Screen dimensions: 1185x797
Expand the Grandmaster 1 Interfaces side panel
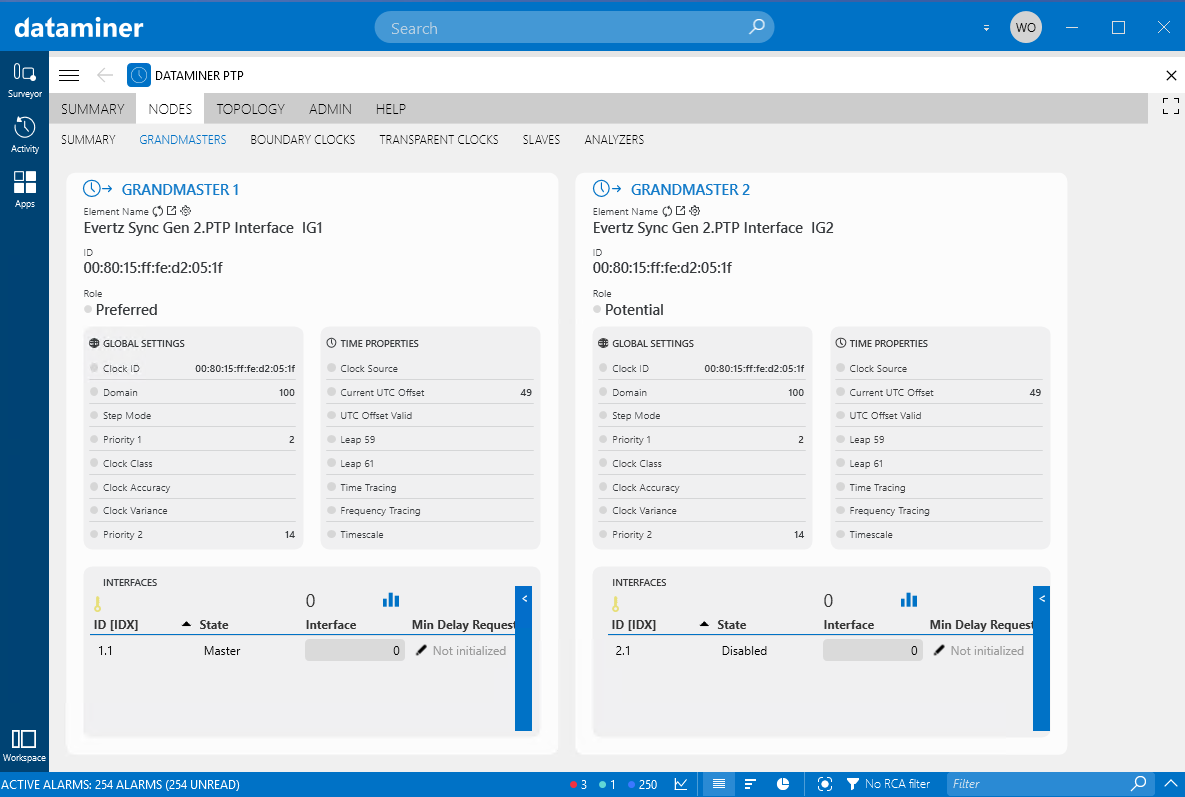coord(524,658)
